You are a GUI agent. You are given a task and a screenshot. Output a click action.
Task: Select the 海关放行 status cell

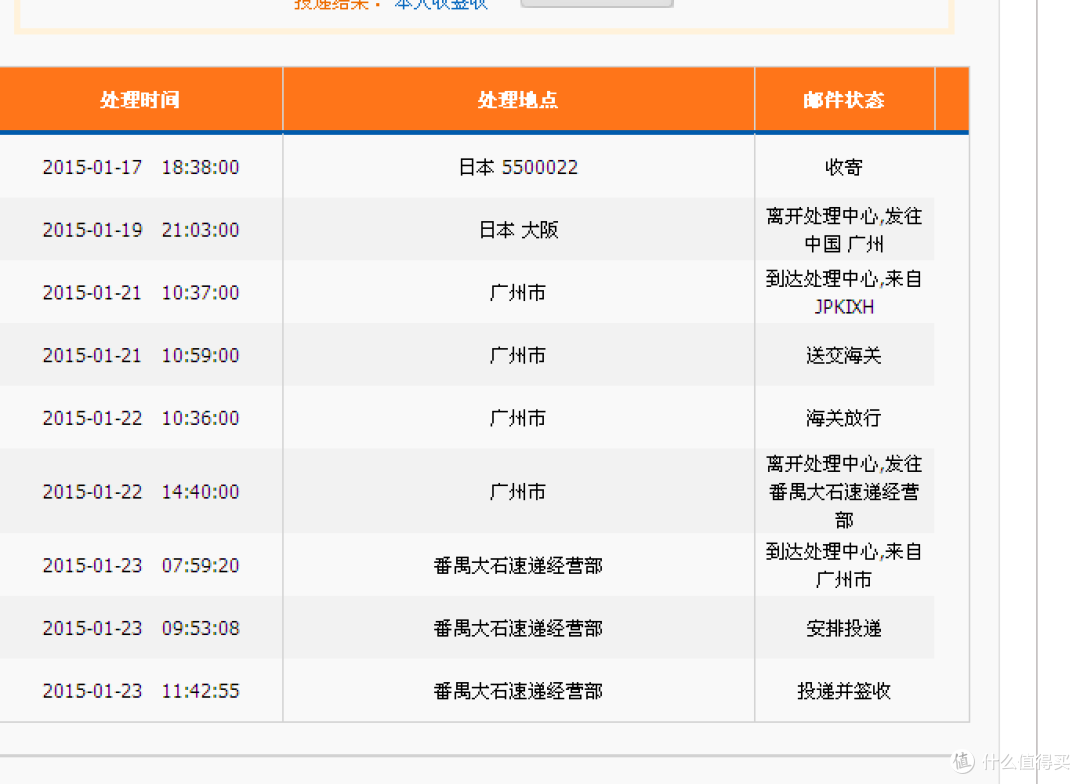tap(844, 418)
